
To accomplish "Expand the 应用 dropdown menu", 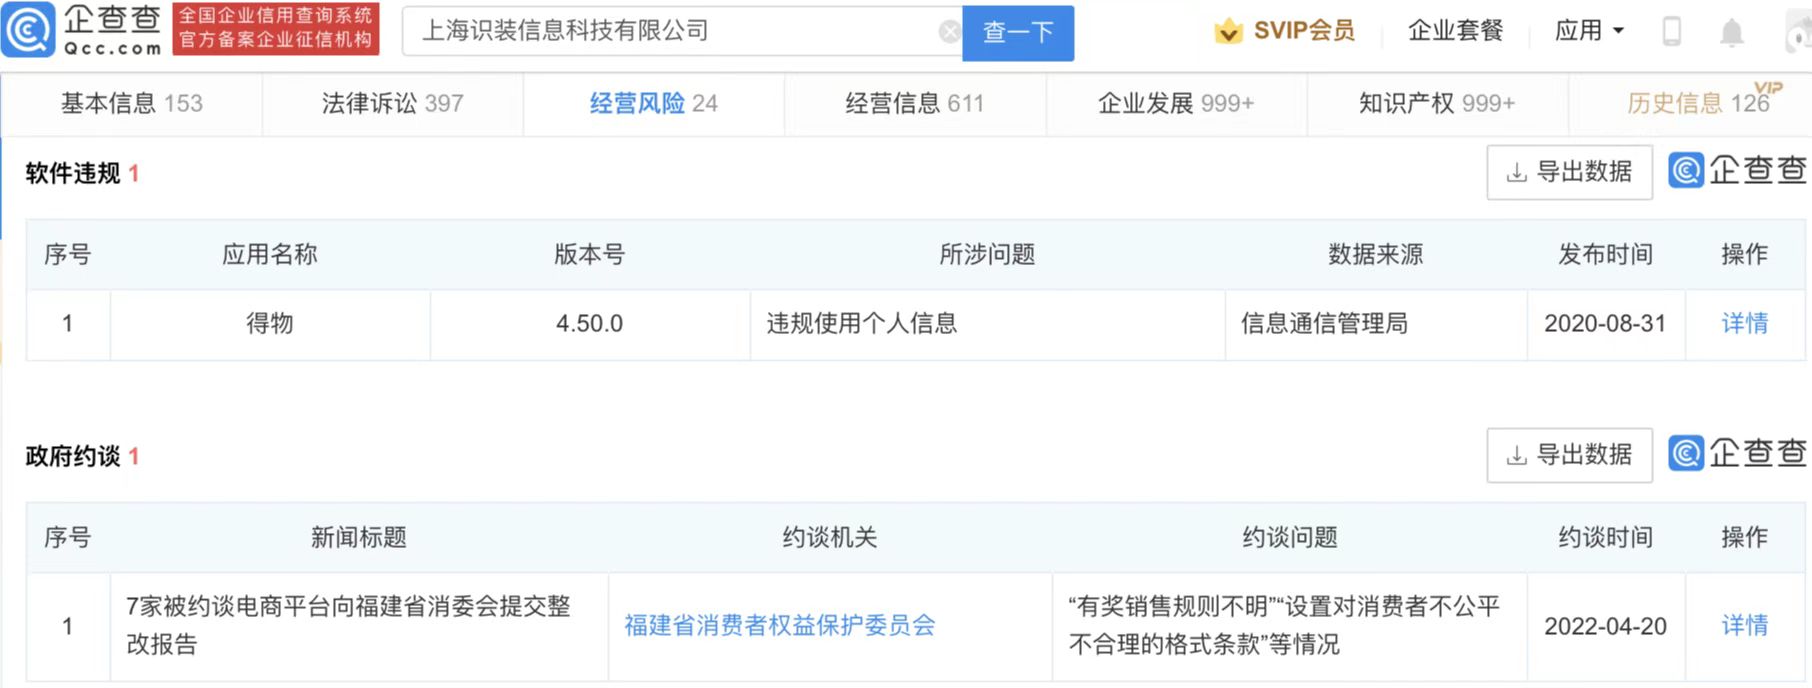I will click(1589, 31).
